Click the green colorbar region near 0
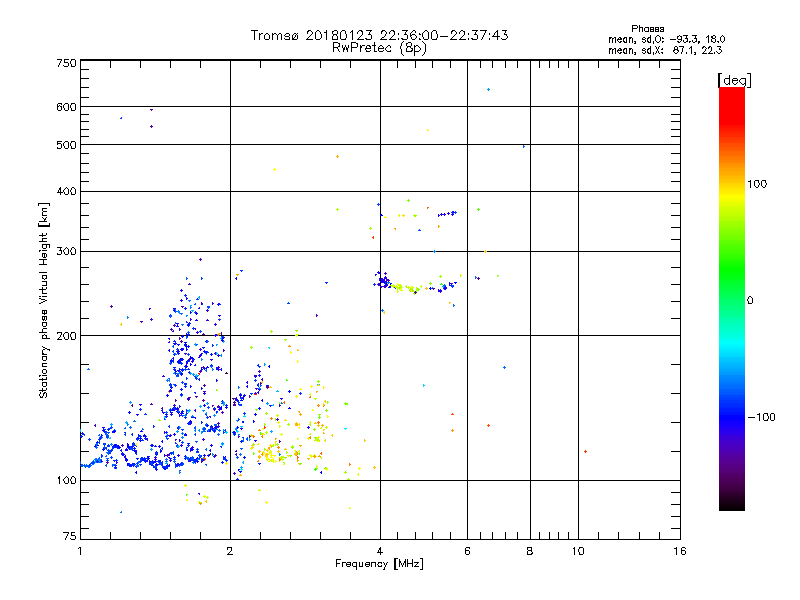 tap(732, 300)
